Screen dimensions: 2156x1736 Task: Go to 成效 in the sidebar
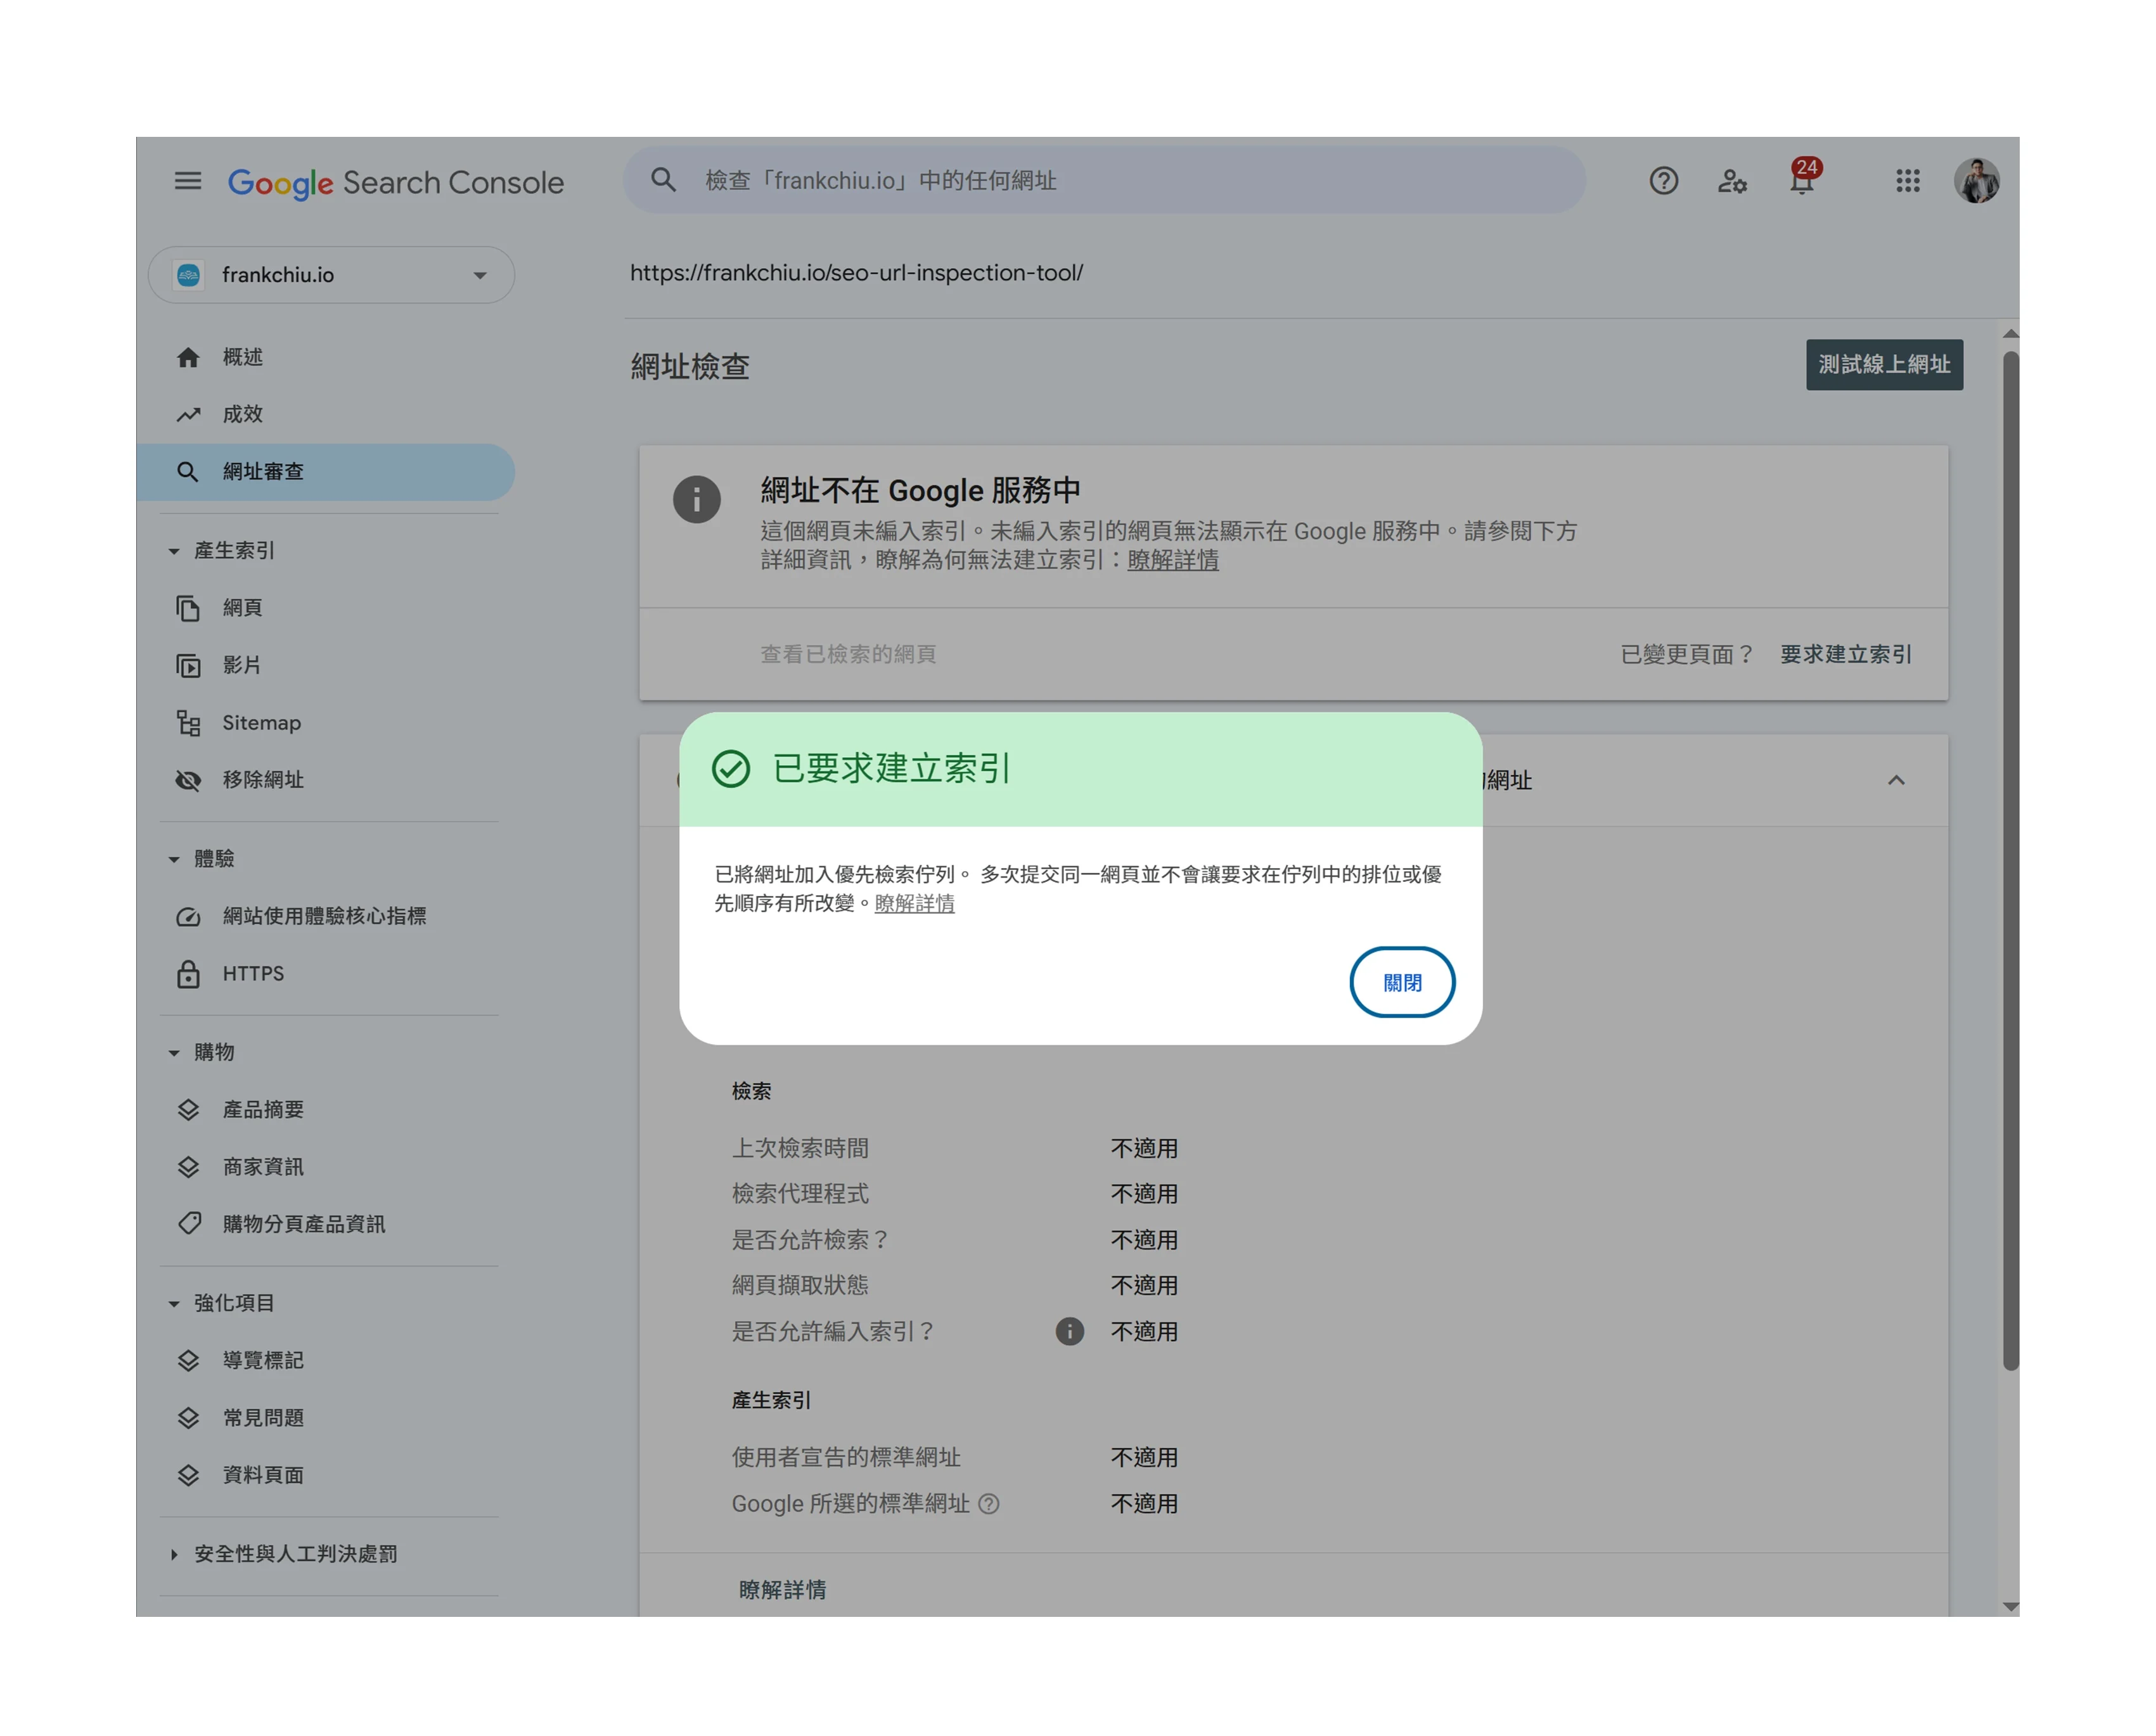(242, 414)
